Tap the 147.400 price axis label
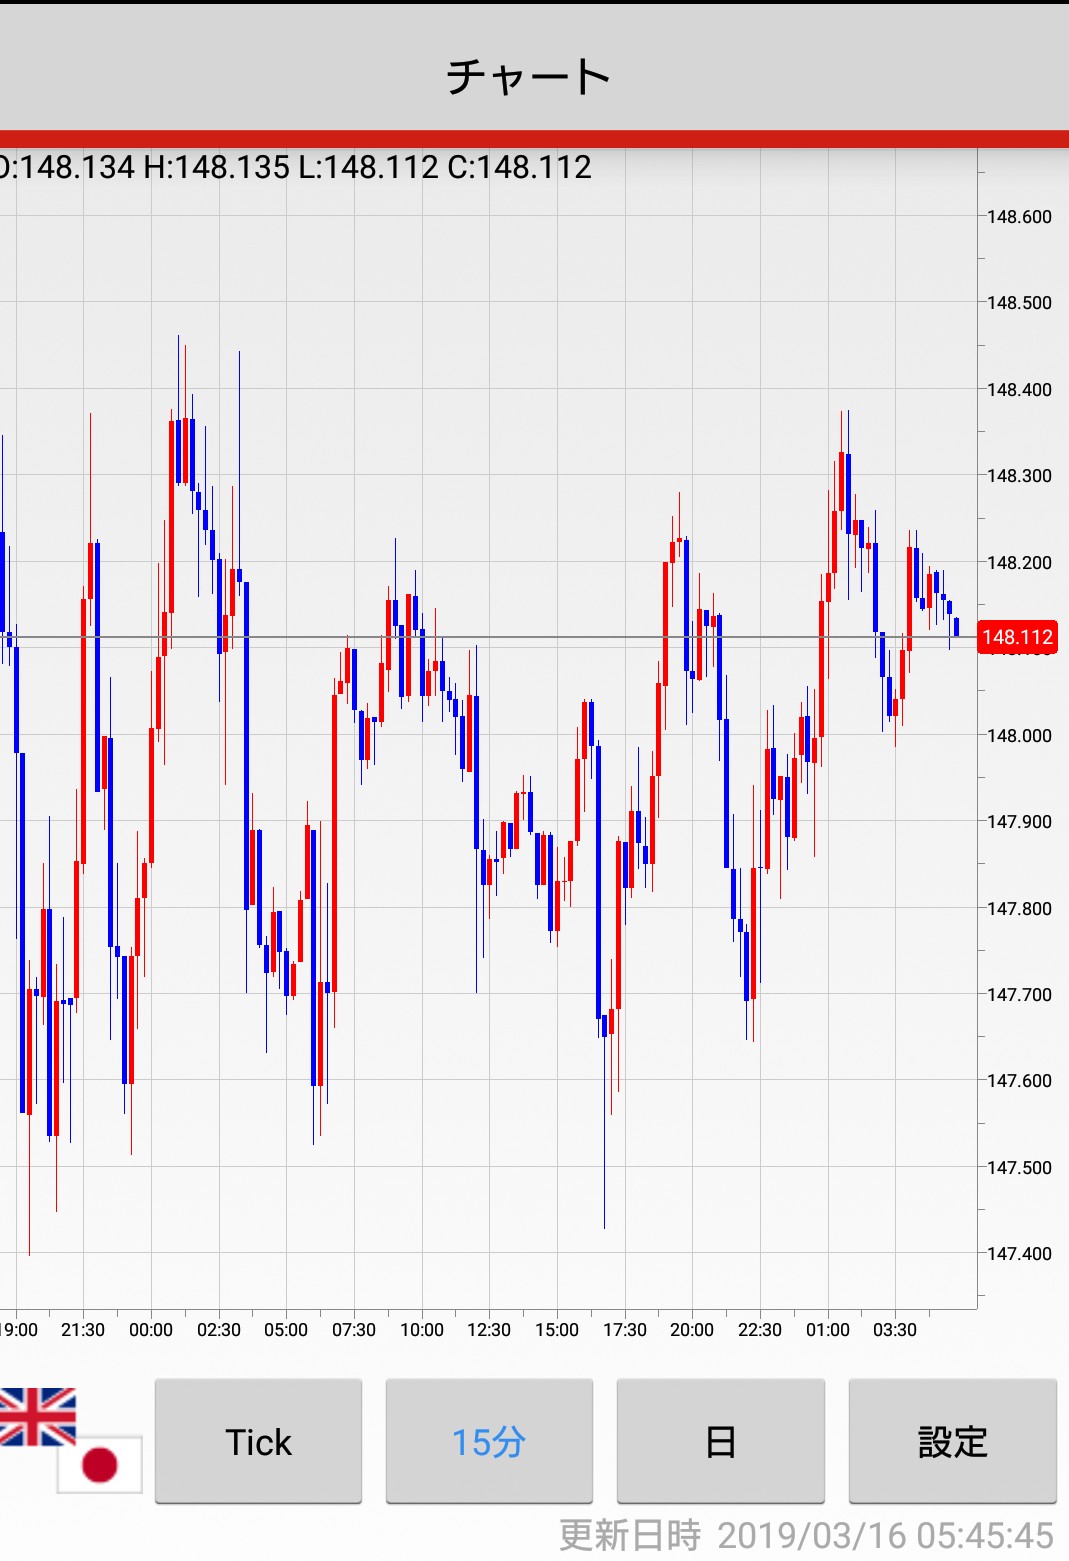The width and height of the screenshot is (1069, 1561). click(1019, 1254)
